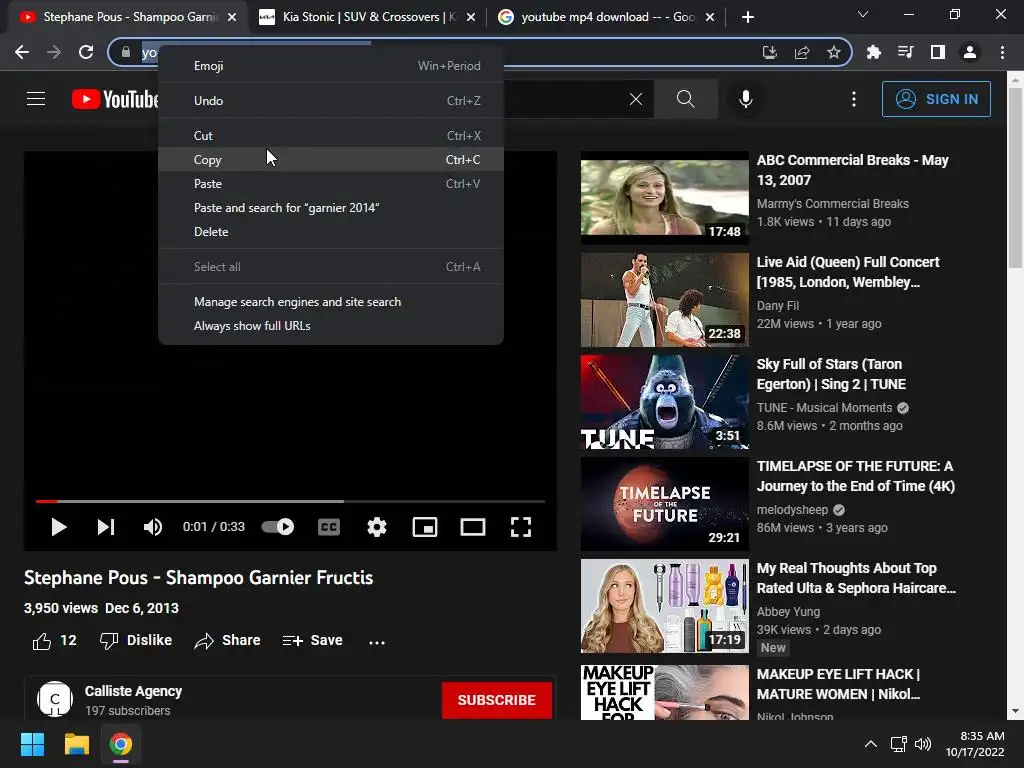Open TIMELAPSE OF THE FUTURE video title
1024x768 pixels.
856,476
